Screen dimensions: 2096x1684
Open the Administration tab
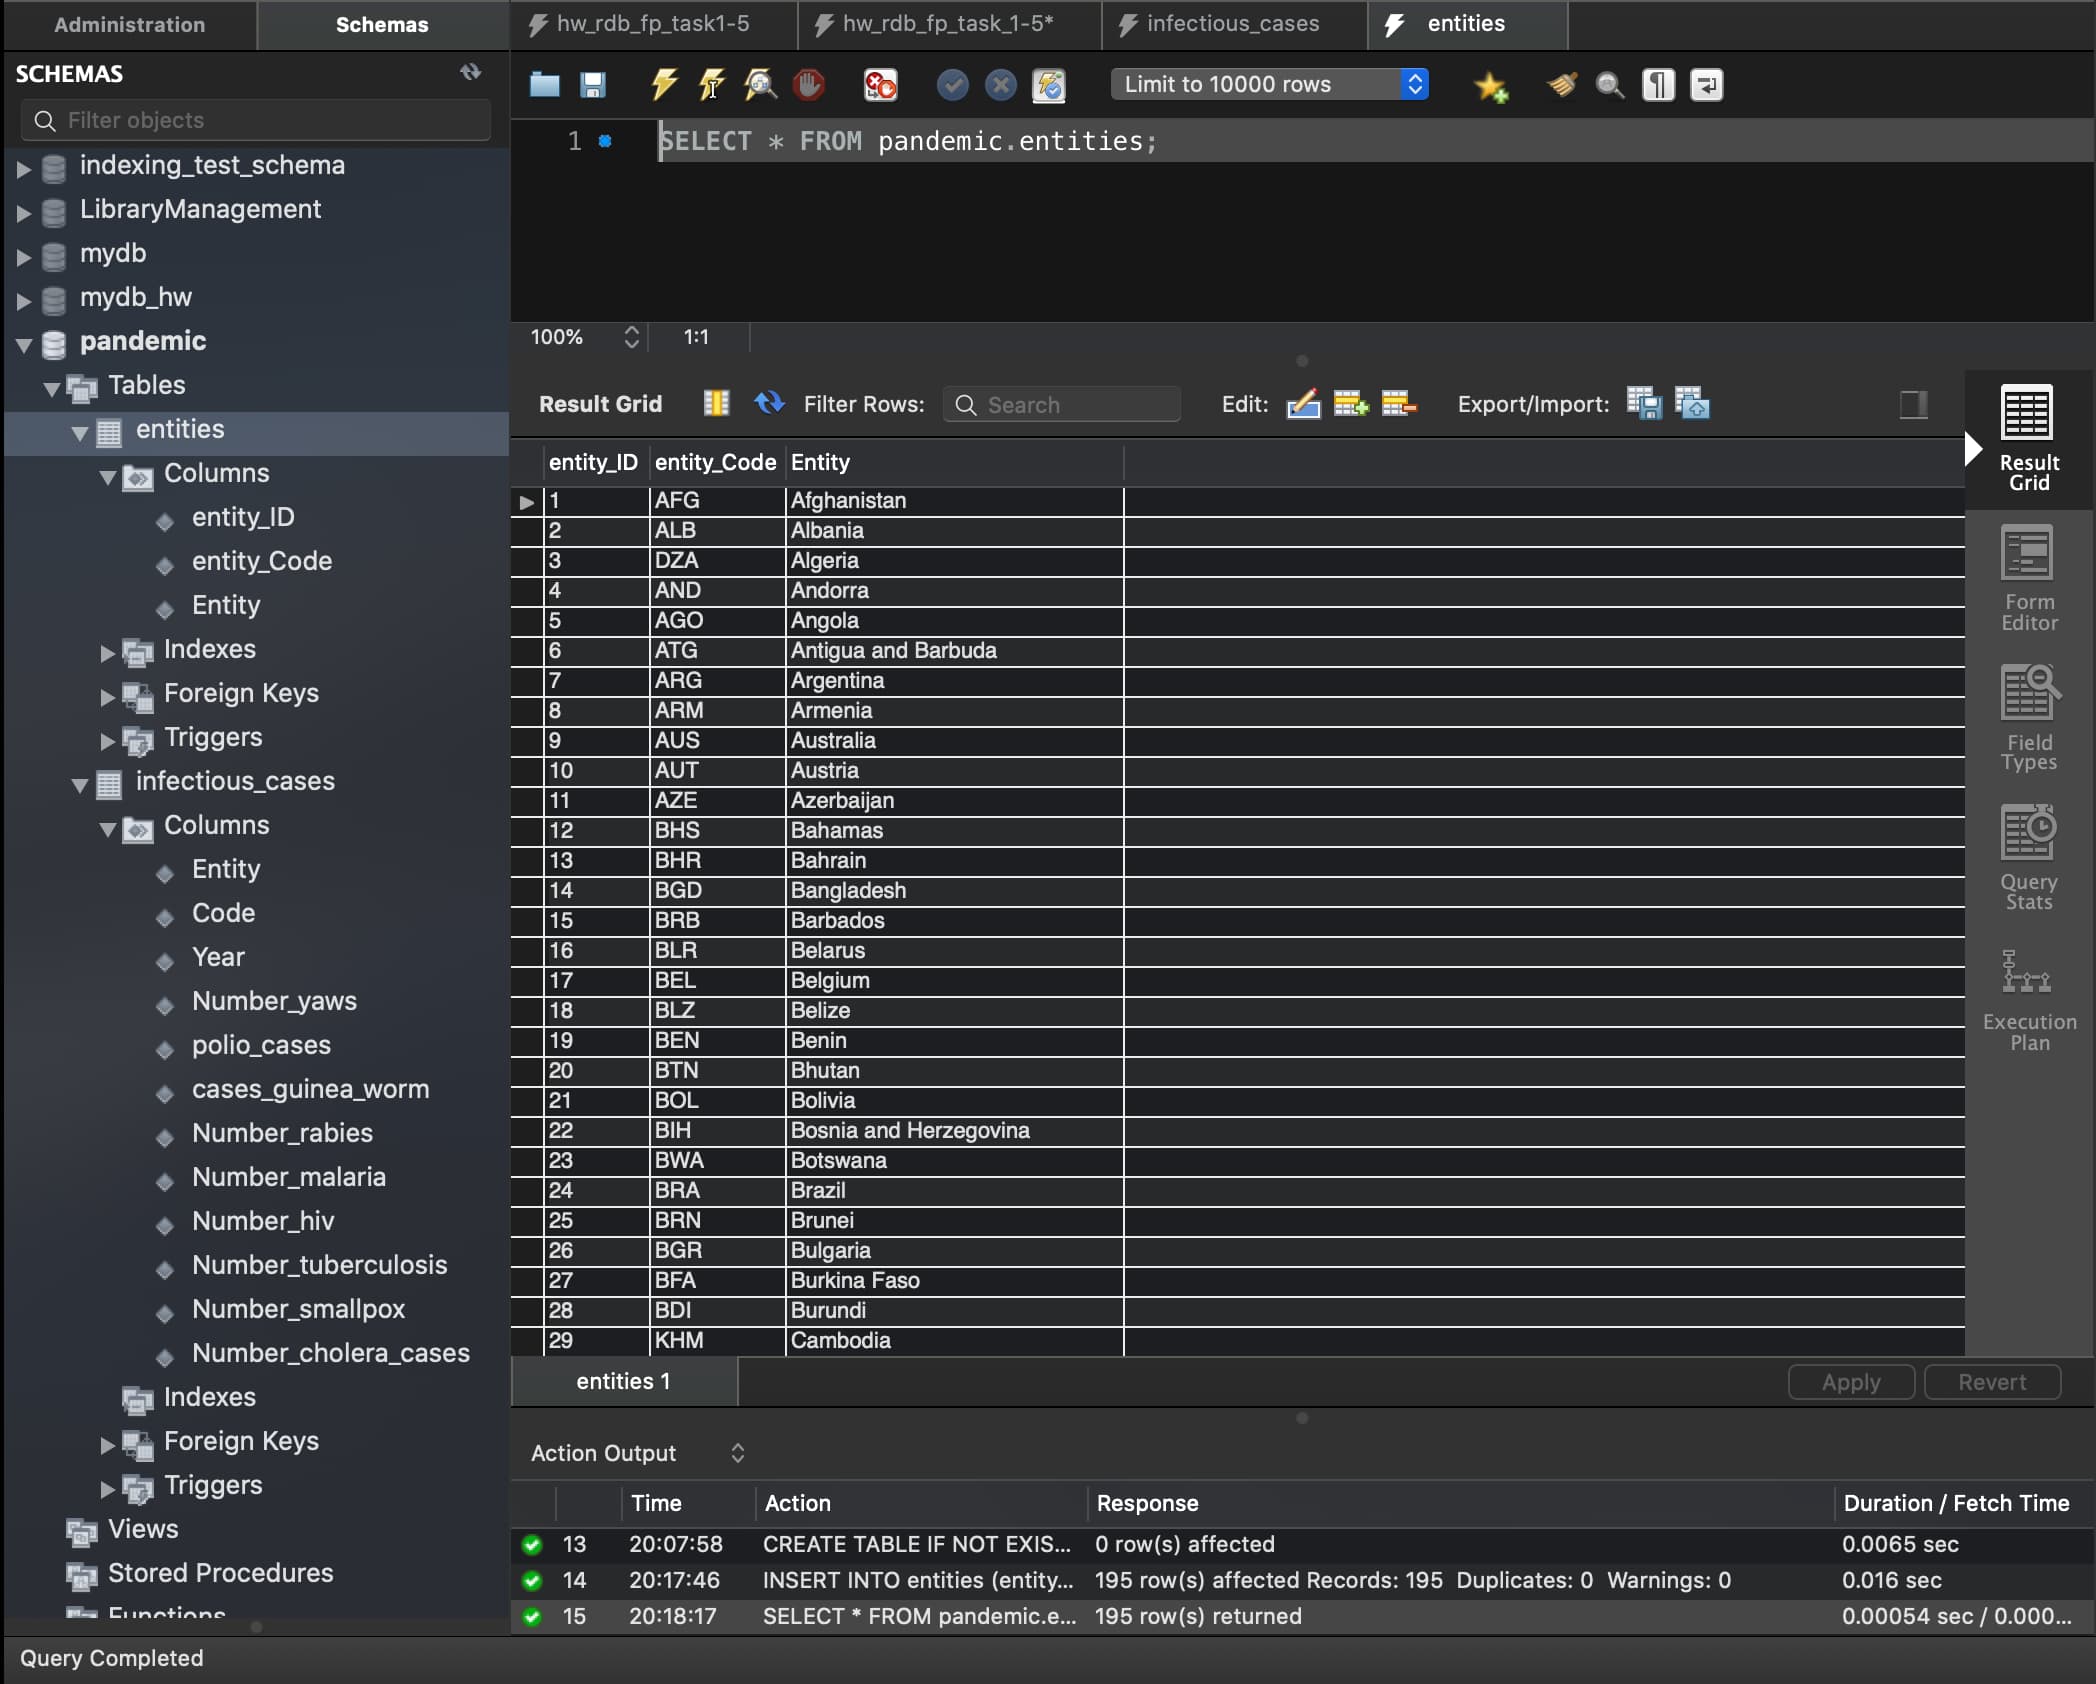coord(129,24)
